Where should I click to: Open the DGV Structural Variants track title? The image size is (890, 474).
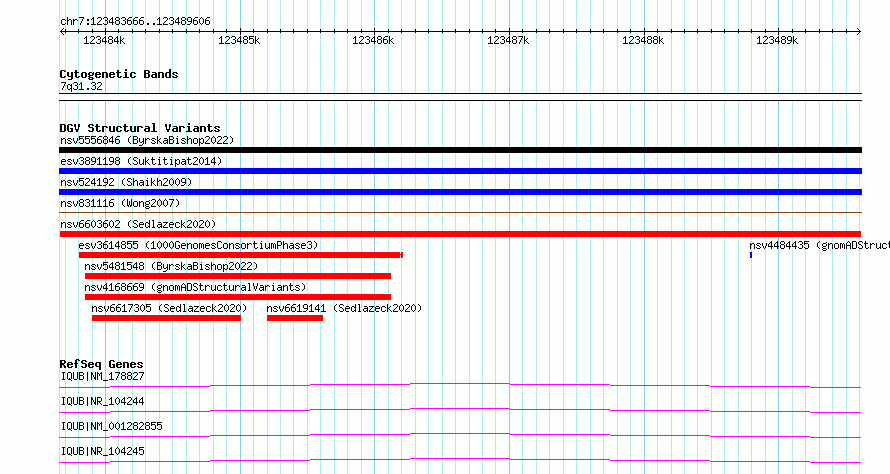coord(140,128)
